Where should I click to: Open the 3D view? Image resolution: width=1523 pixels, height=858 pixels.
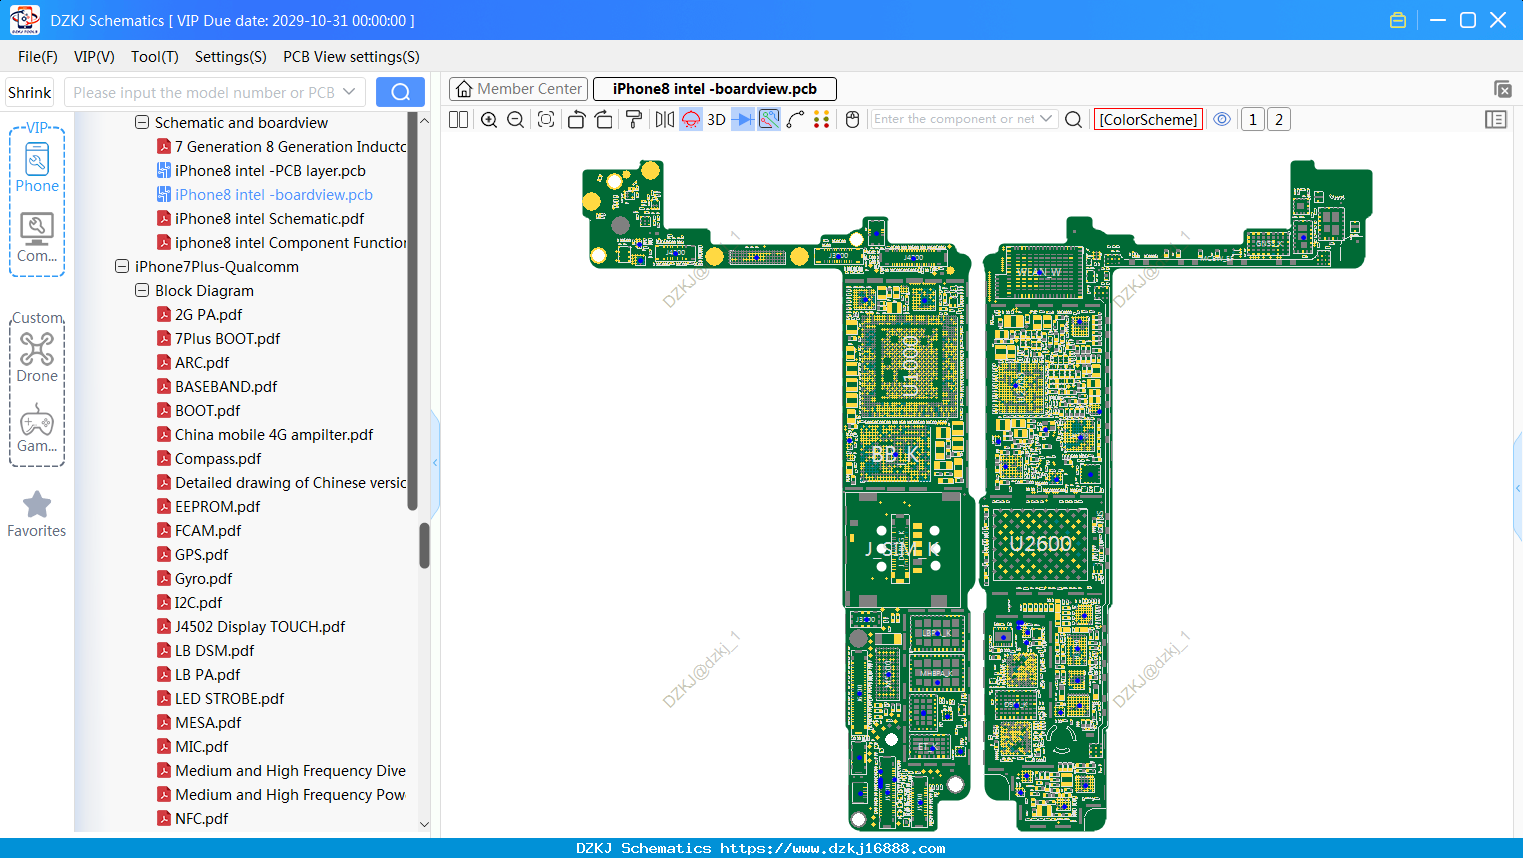[716, 120]
